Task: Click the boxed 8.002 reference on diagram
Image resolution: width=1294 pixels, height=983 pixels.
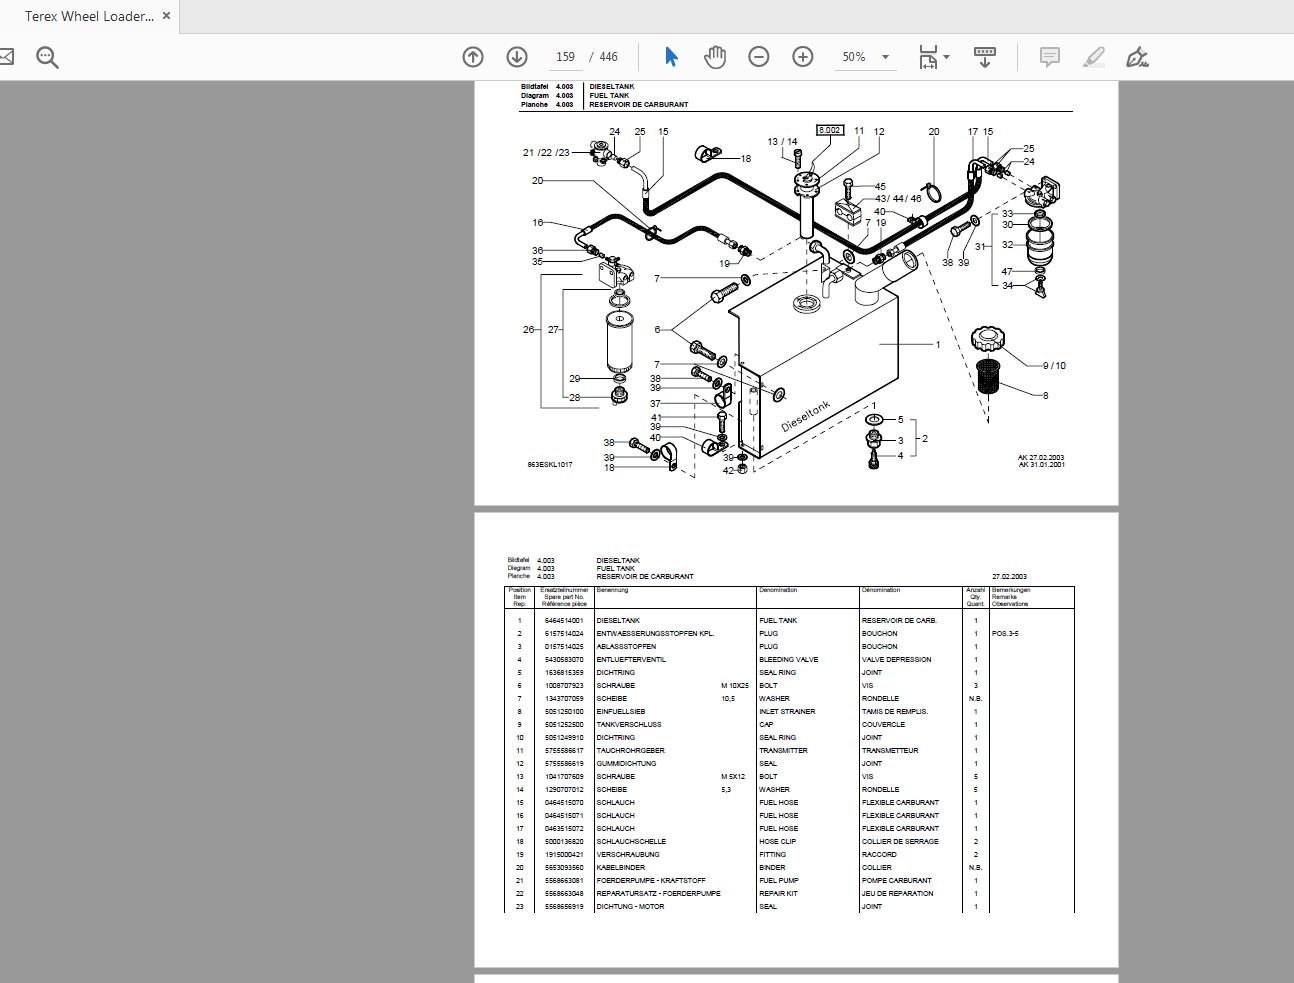Action: [830, 130]
